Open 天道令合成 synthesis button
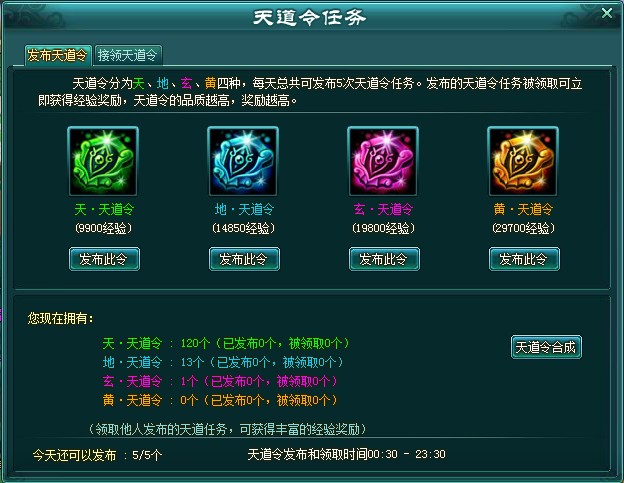This screenshot has height=483, width=624. 546,347
